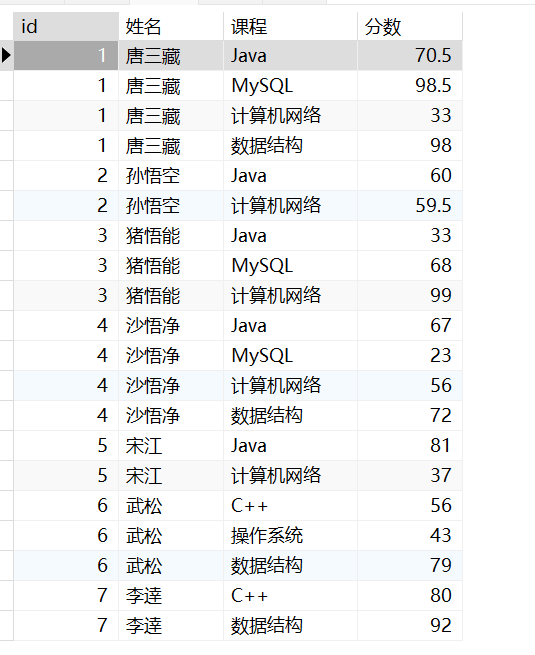Click score 33 in 唐三藏's 计算机网络 row
Screen dimensions: 535x655
coord(410,116)
